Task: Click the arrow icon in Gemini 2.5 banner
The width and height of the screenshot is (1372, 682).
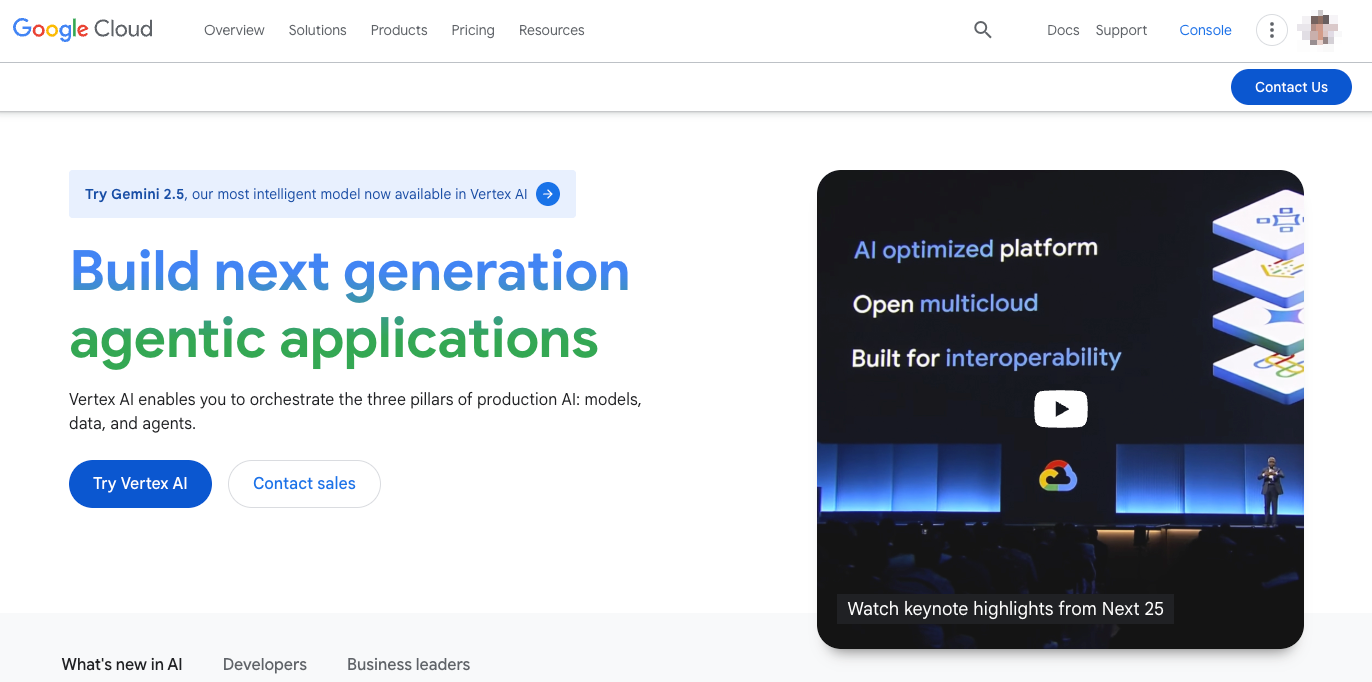Action: point(548,194)
